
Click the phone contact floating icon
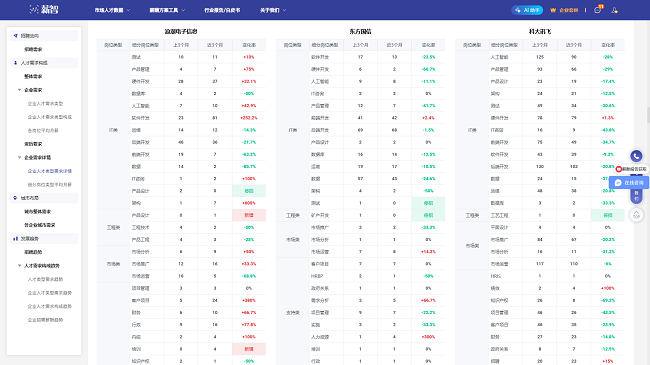pos(636,156)
